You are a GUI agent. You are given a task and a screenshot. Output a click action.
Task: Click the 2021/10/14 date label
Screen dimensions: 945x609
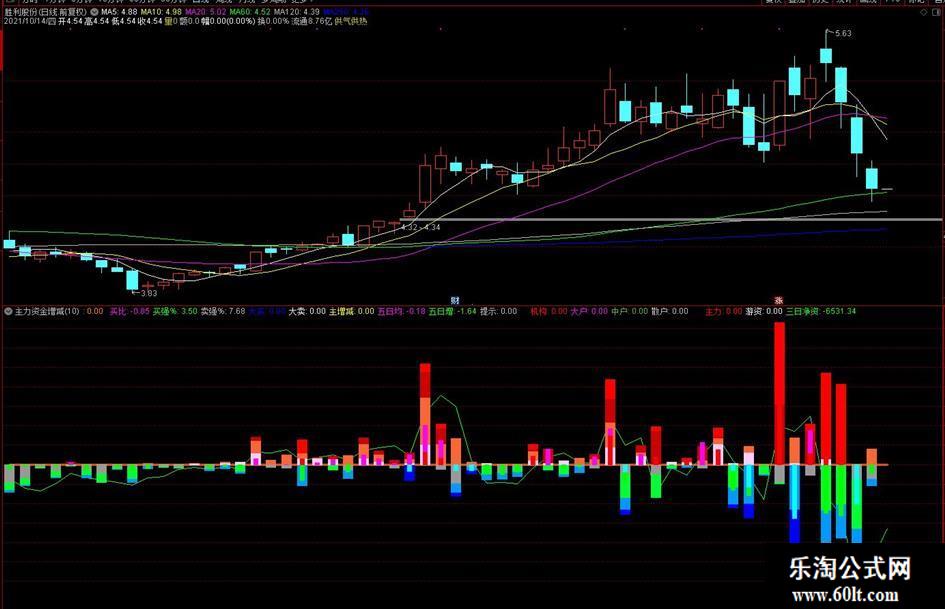25,22
